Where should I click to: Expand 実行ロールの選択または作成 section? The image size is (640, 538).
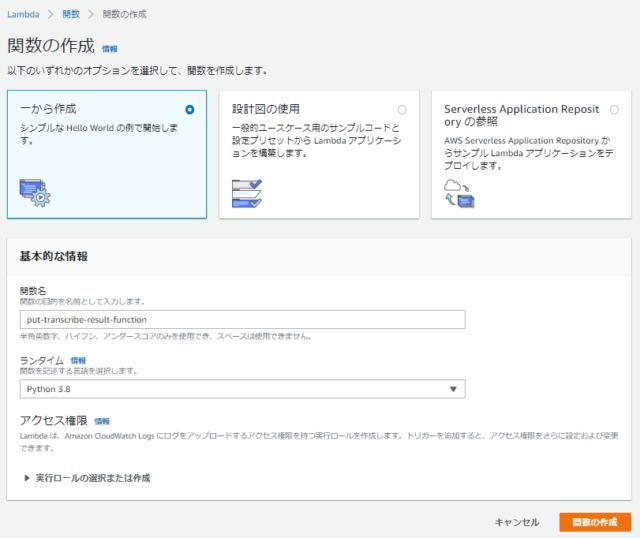87,478
